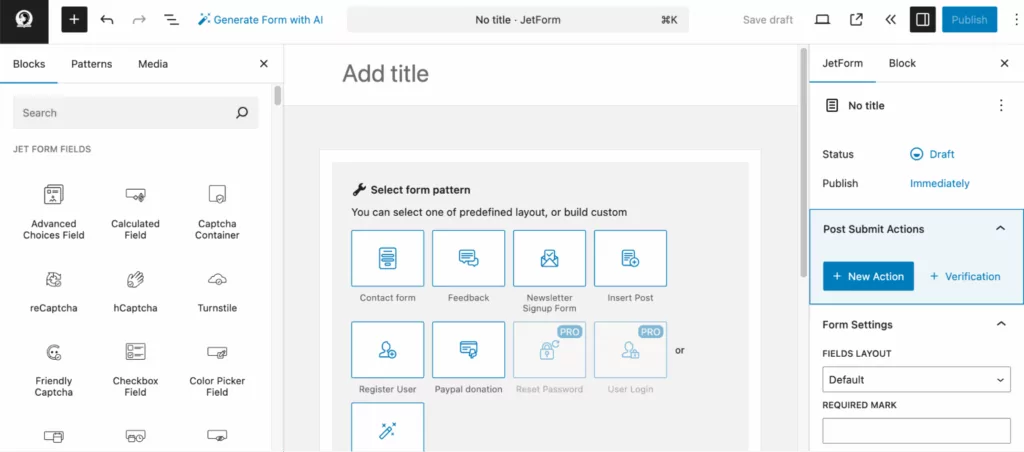This screenshot has width=1024, height=452.
Task: Click the double chevron collapse icon
Action: coord(890,20)
